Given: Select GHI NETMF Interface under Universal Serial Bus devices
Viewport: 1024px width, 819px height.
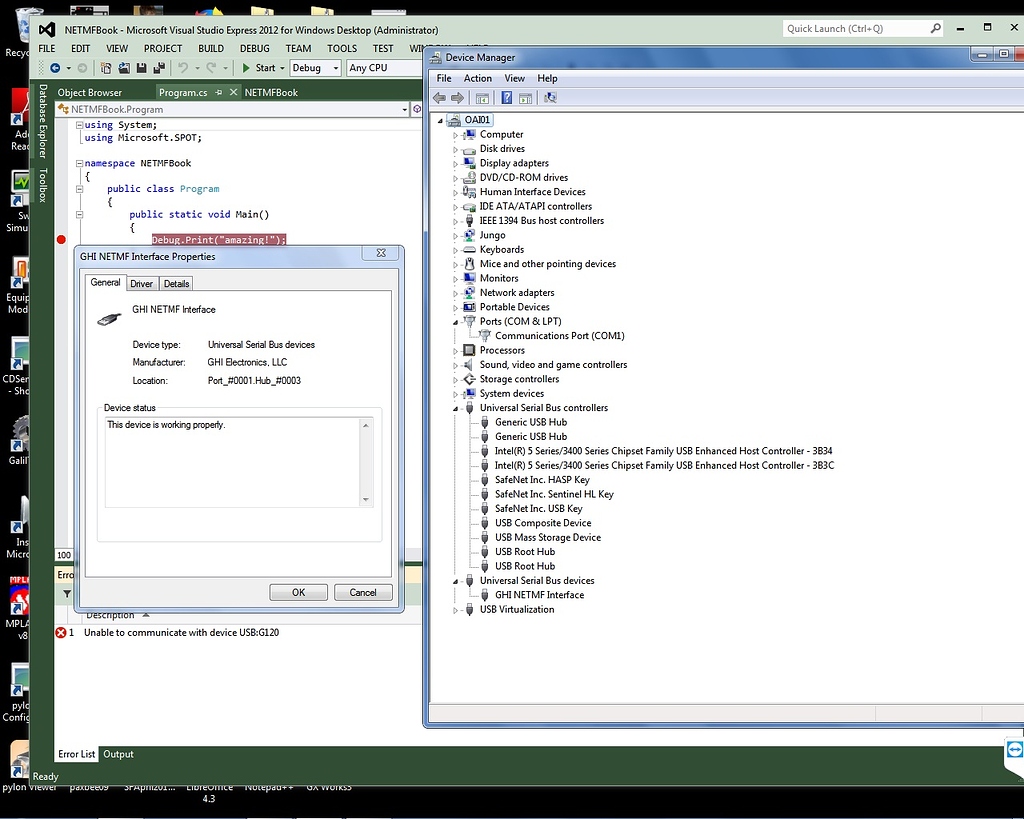Looking at the screenshot, I should [x=538, y=594].
